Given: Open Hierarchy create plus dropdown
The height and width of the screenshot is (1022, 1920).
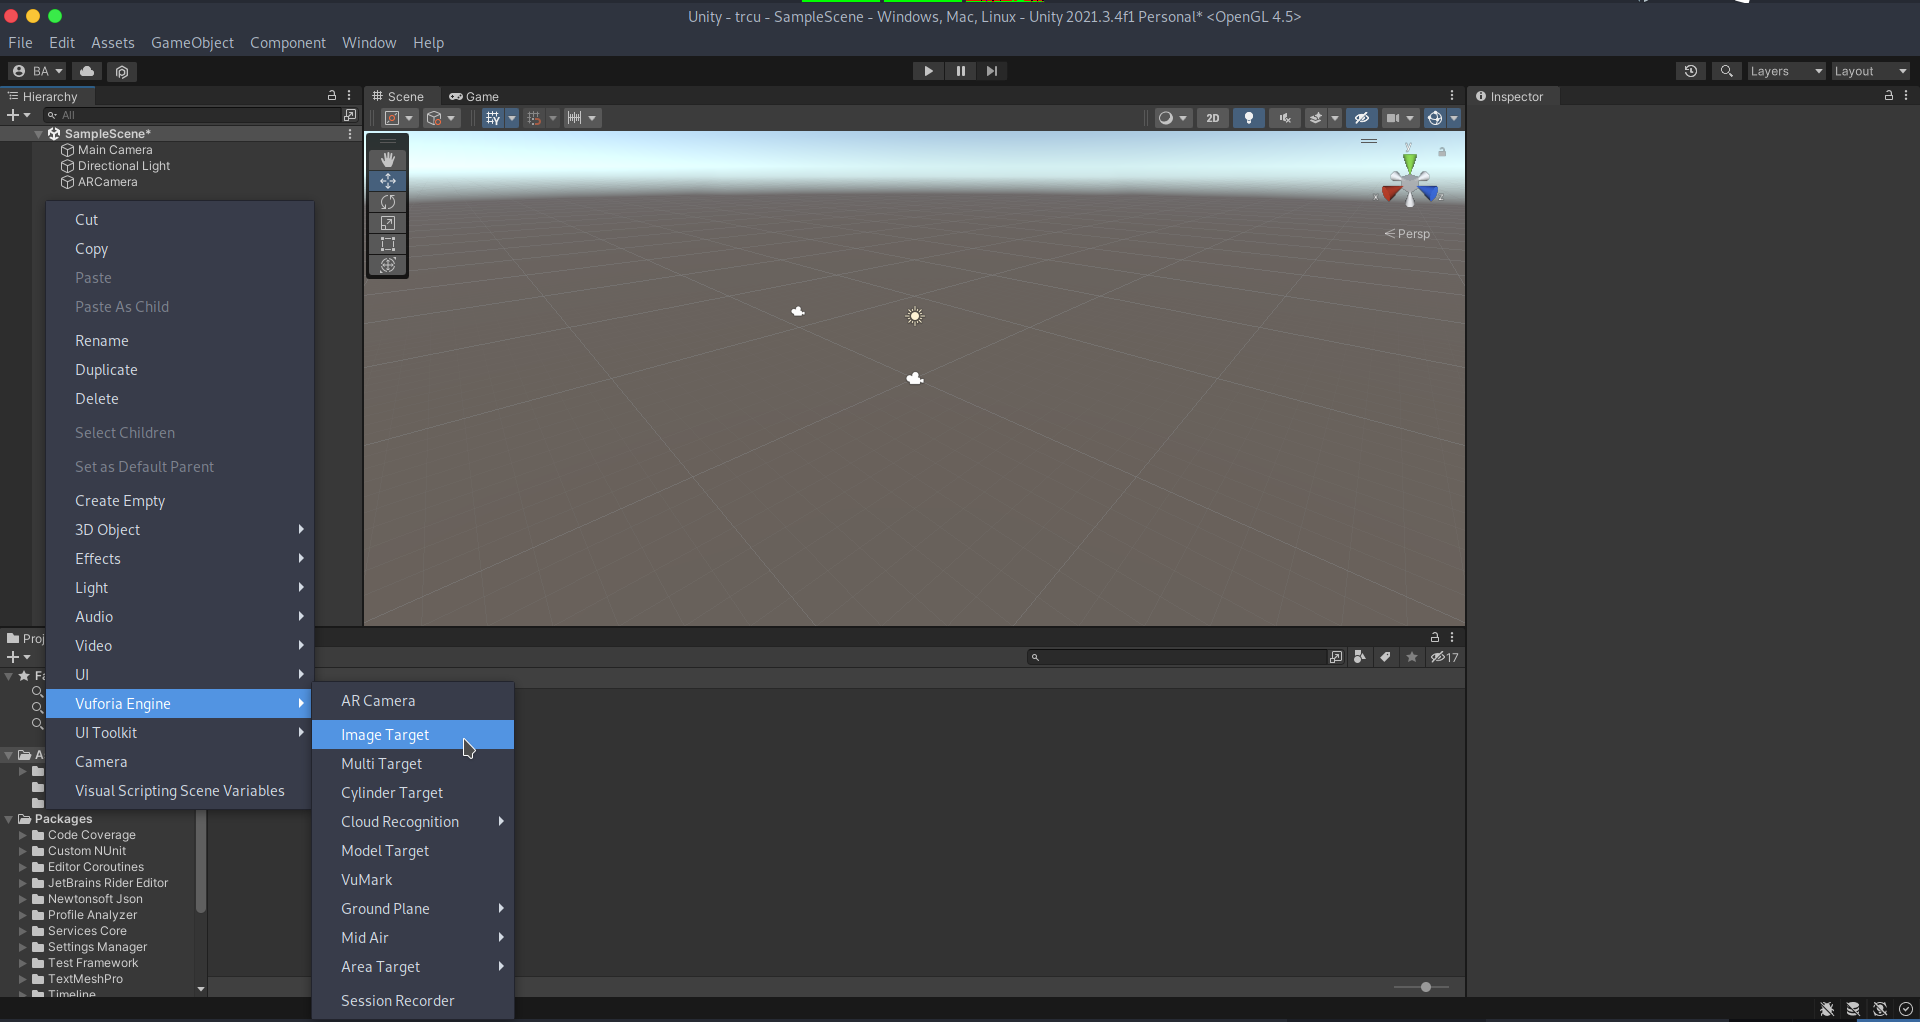Looking at the screenshot, I should 19,115.
